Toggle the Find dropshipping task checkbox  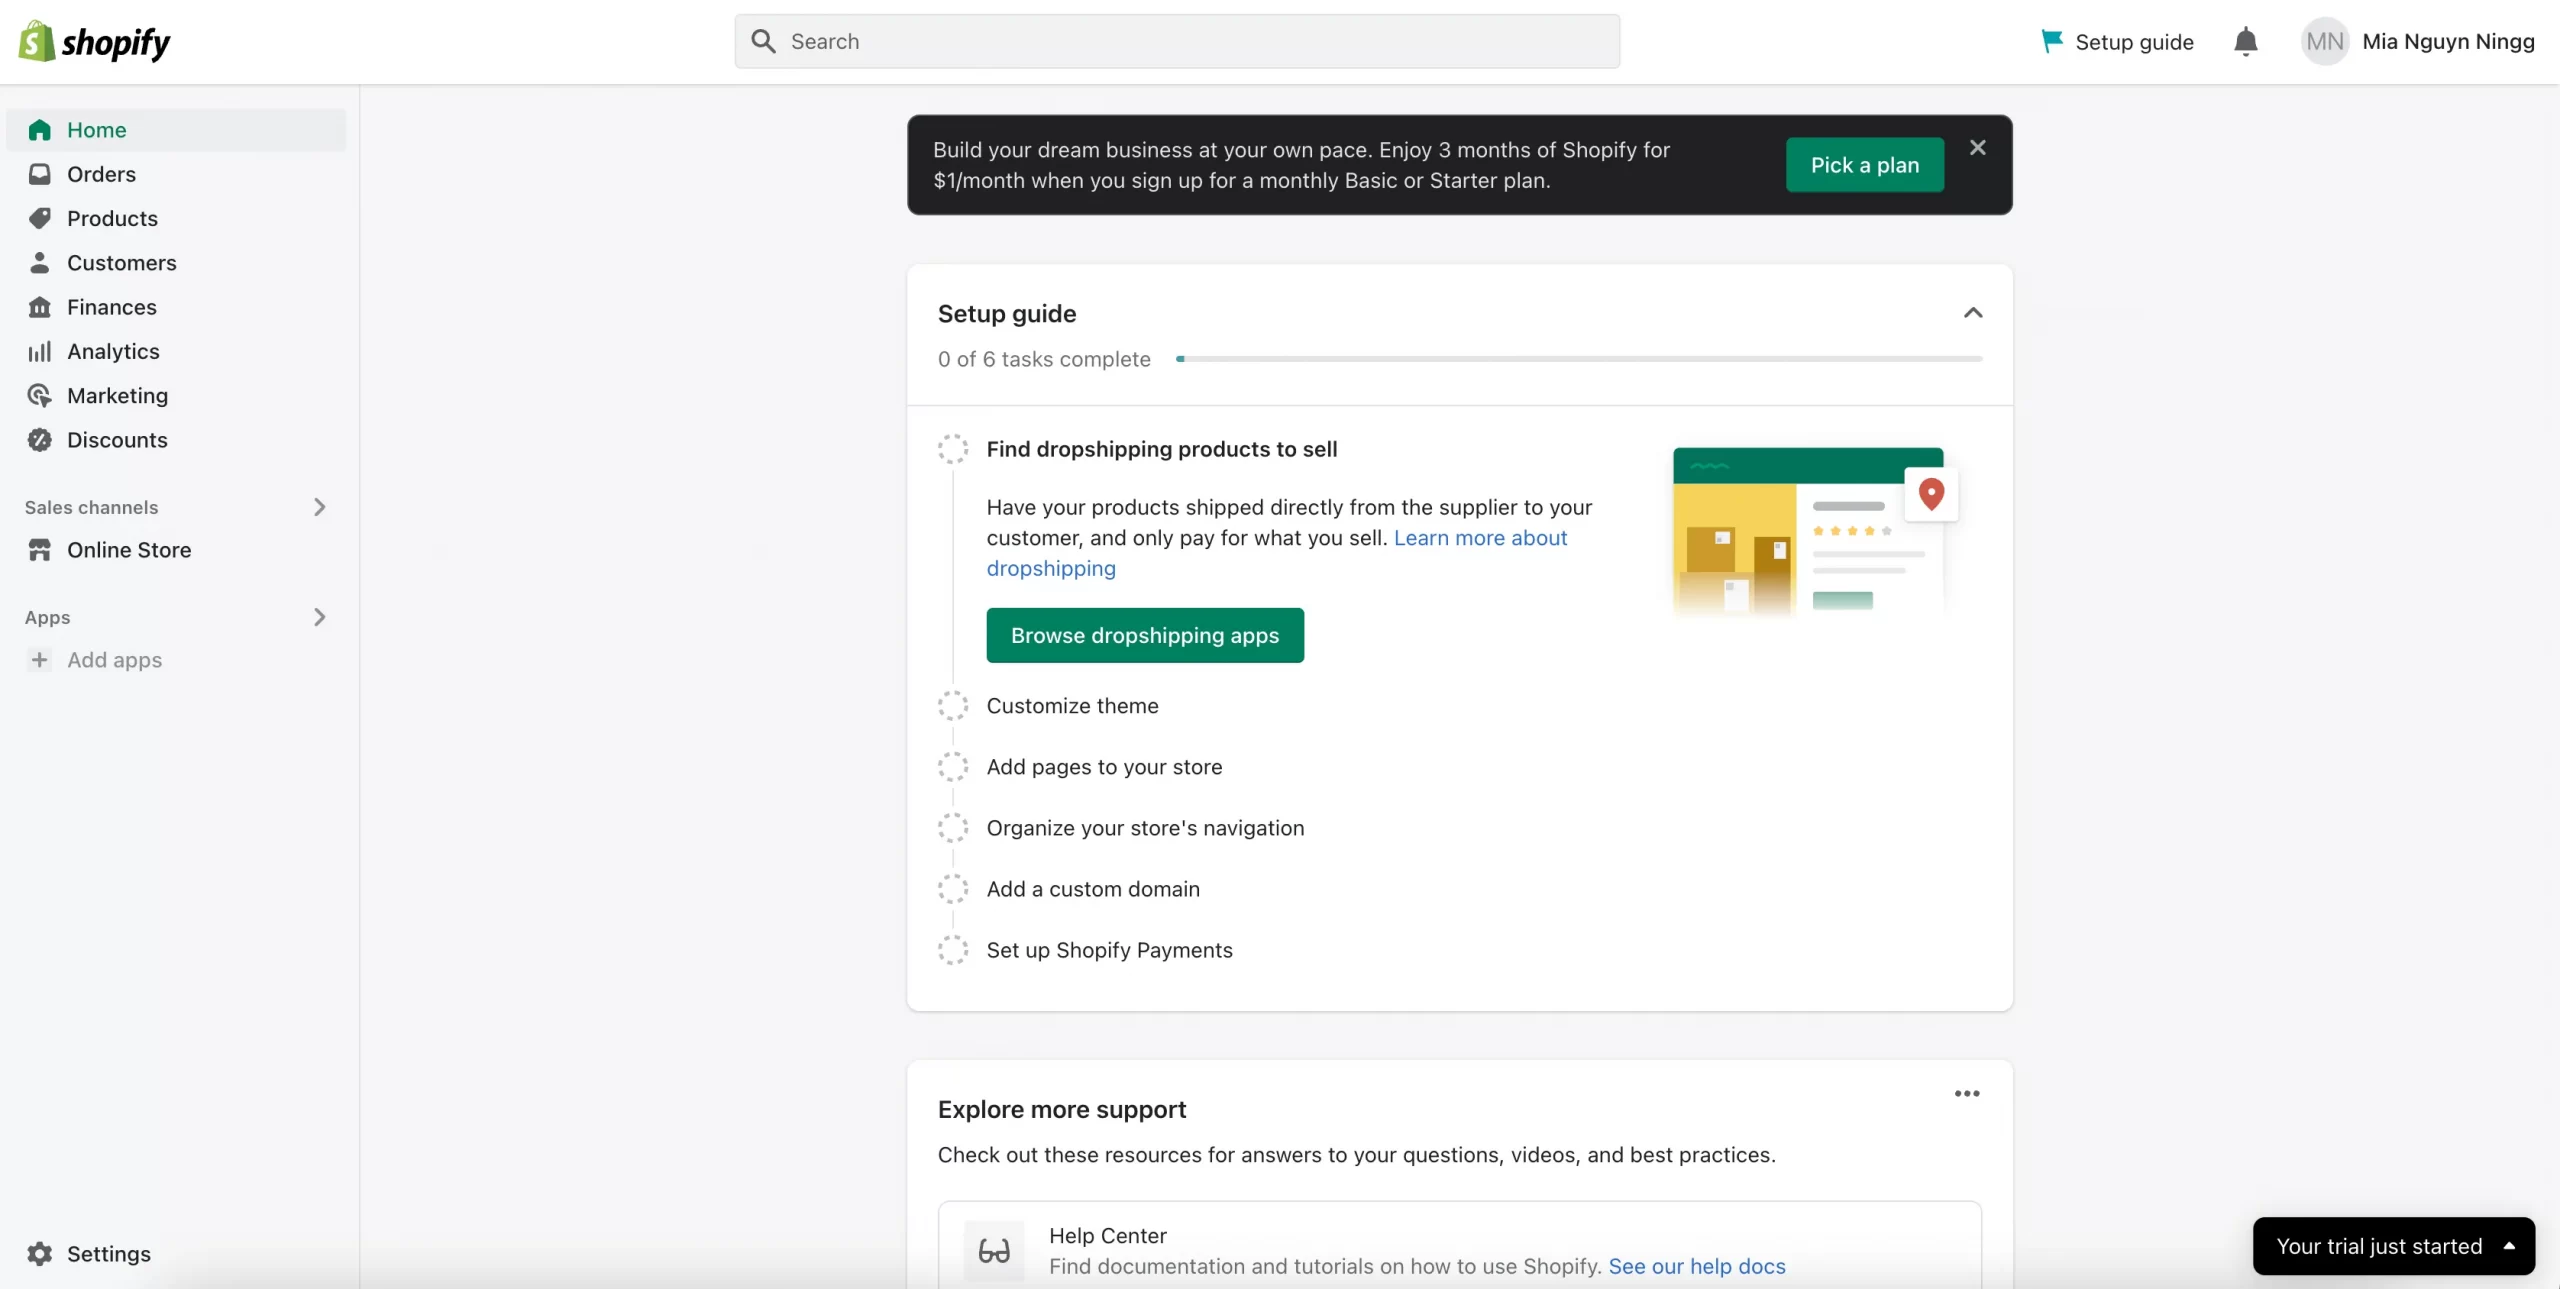pyautogui.click(x=951, y=449)
